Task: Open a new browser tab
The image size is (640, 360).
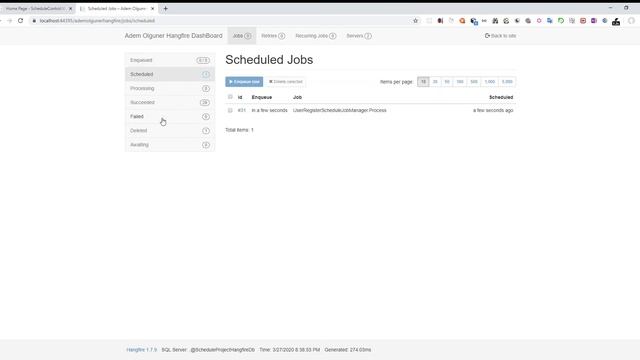Action: (x=165, y=8)
